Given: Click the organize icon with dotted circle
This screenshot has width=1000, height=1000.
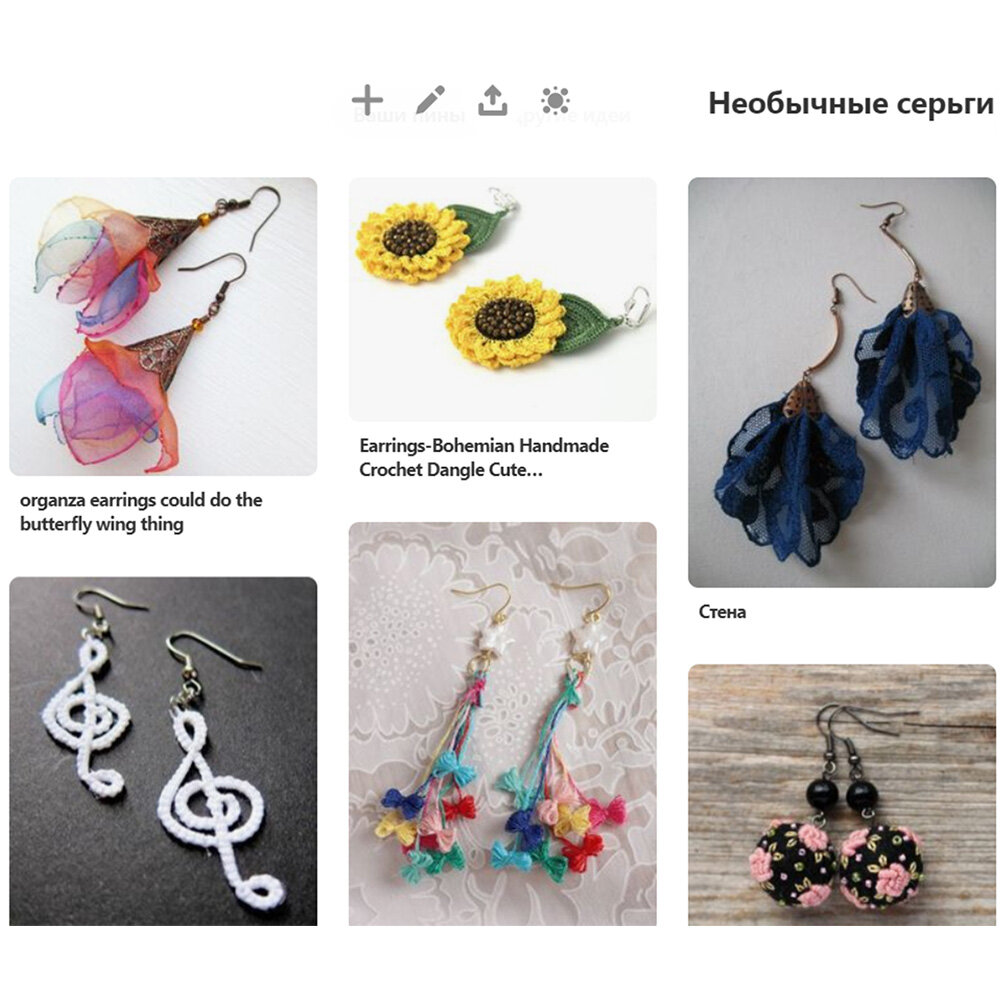Looking at the screenshot, I should 555,100.
